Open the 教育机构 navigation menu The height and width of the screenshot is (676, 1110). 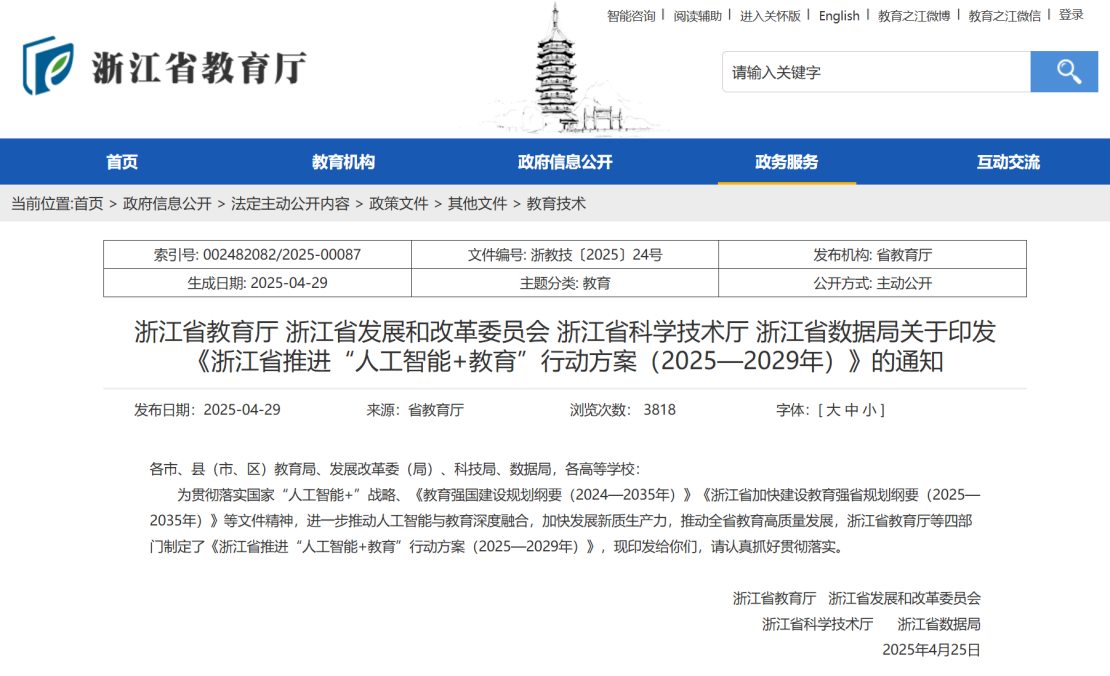point(343,162)
